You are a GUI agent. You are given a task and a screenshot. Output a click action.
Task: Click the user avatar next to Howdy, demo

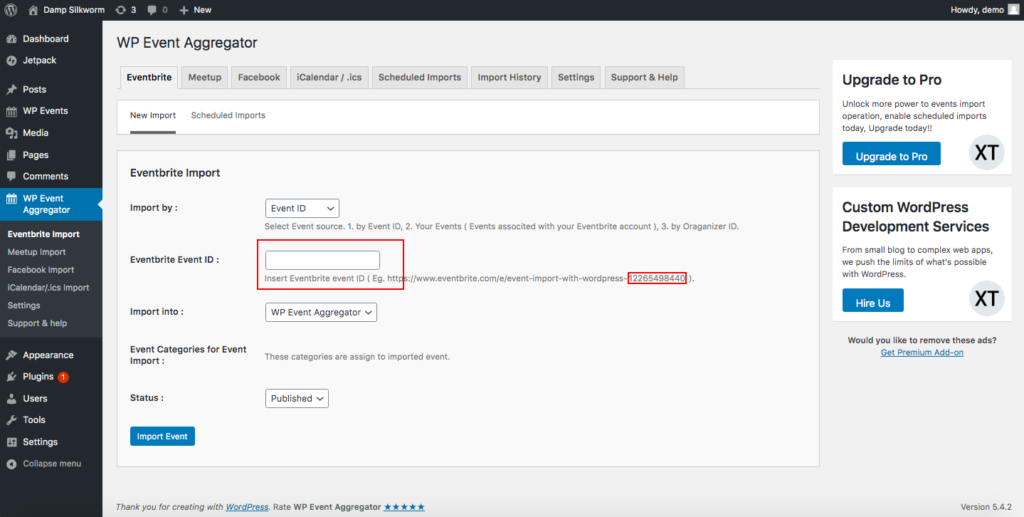coord(1013,10)
